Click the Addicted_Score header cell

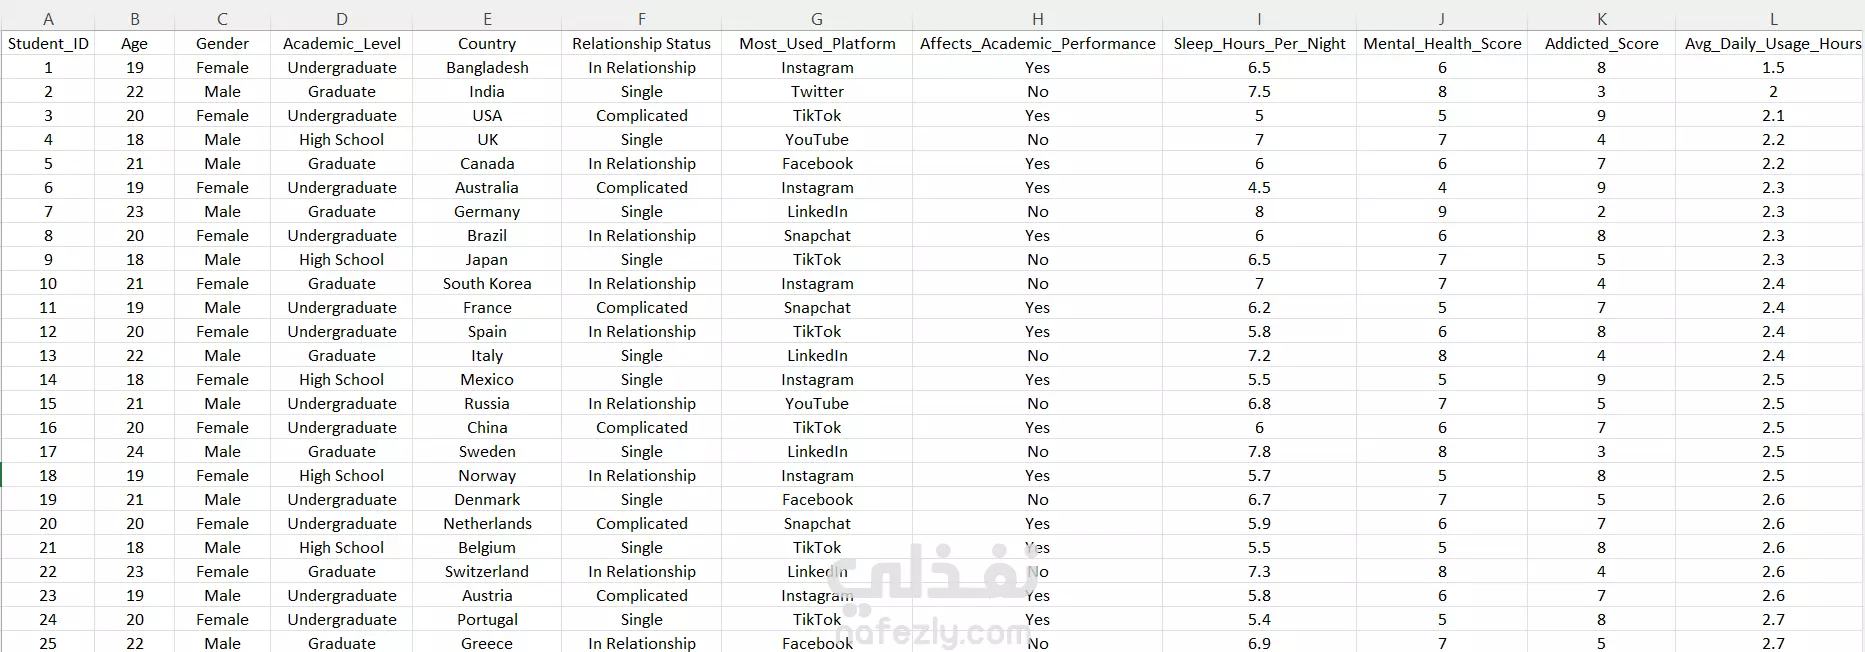pyautogui.click(x=1601, y=43)
